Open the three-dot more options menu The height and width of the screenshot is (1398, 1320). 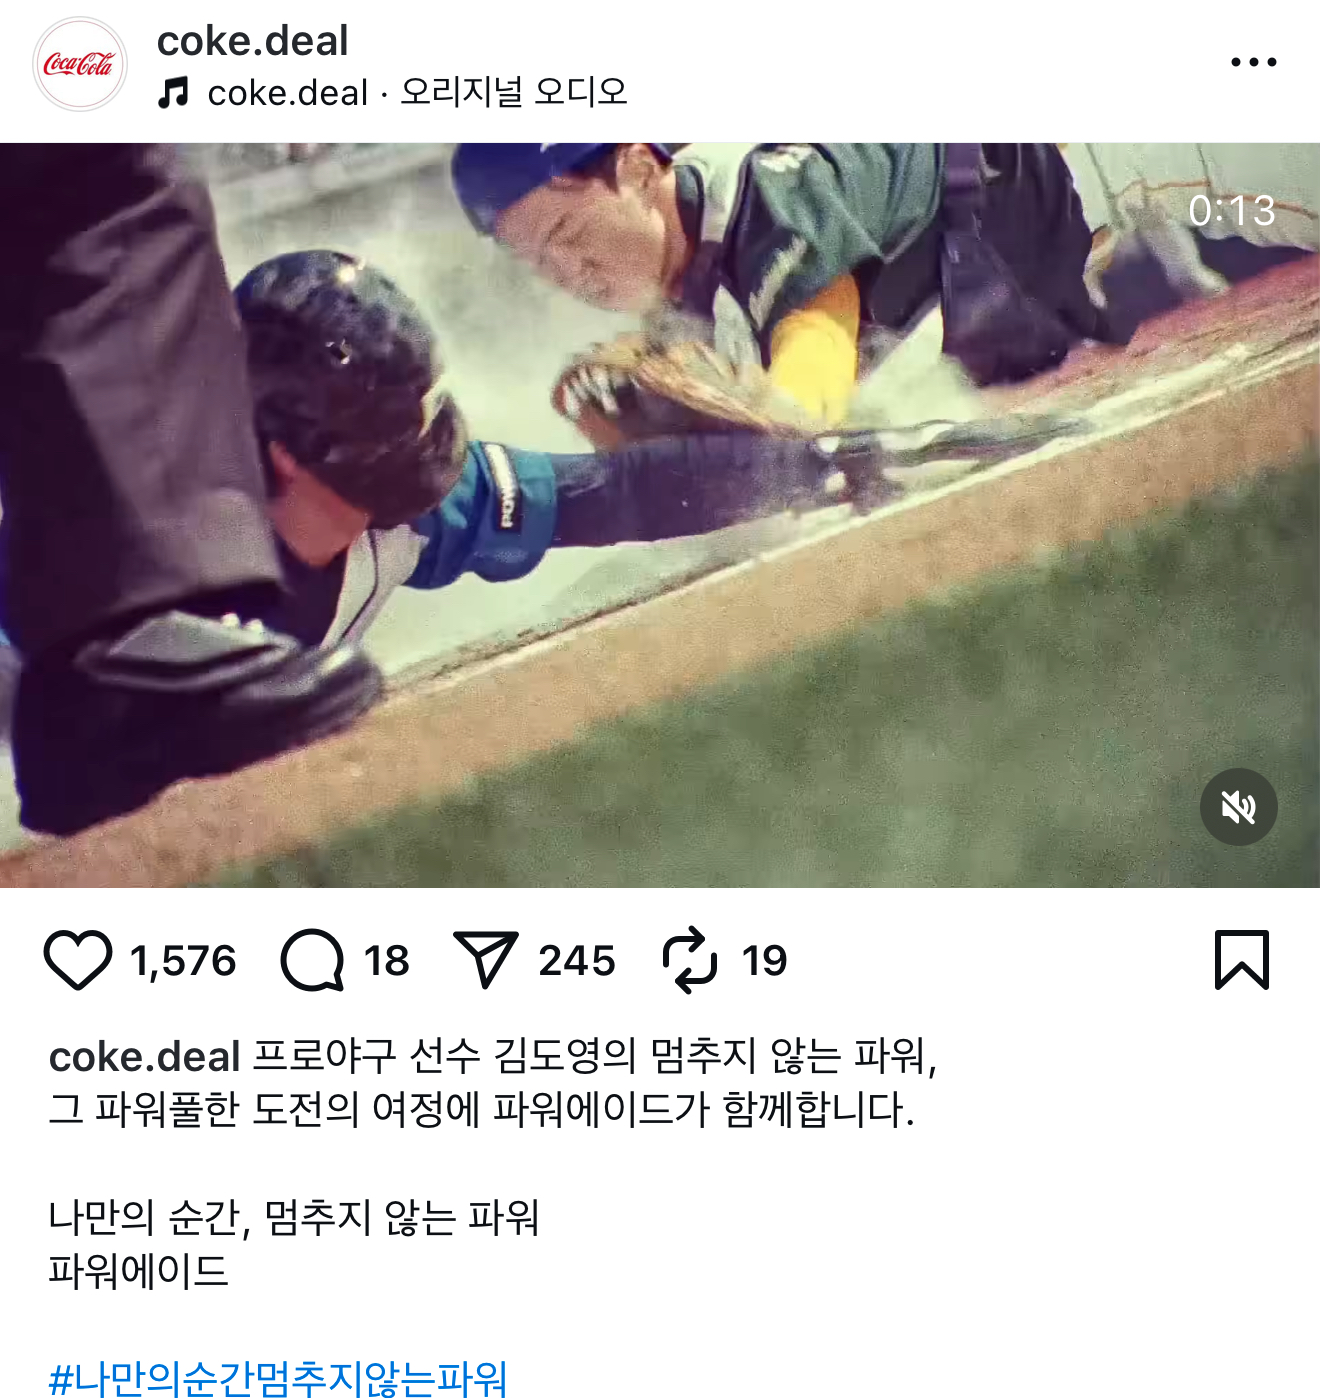[x=1253, y=62]
